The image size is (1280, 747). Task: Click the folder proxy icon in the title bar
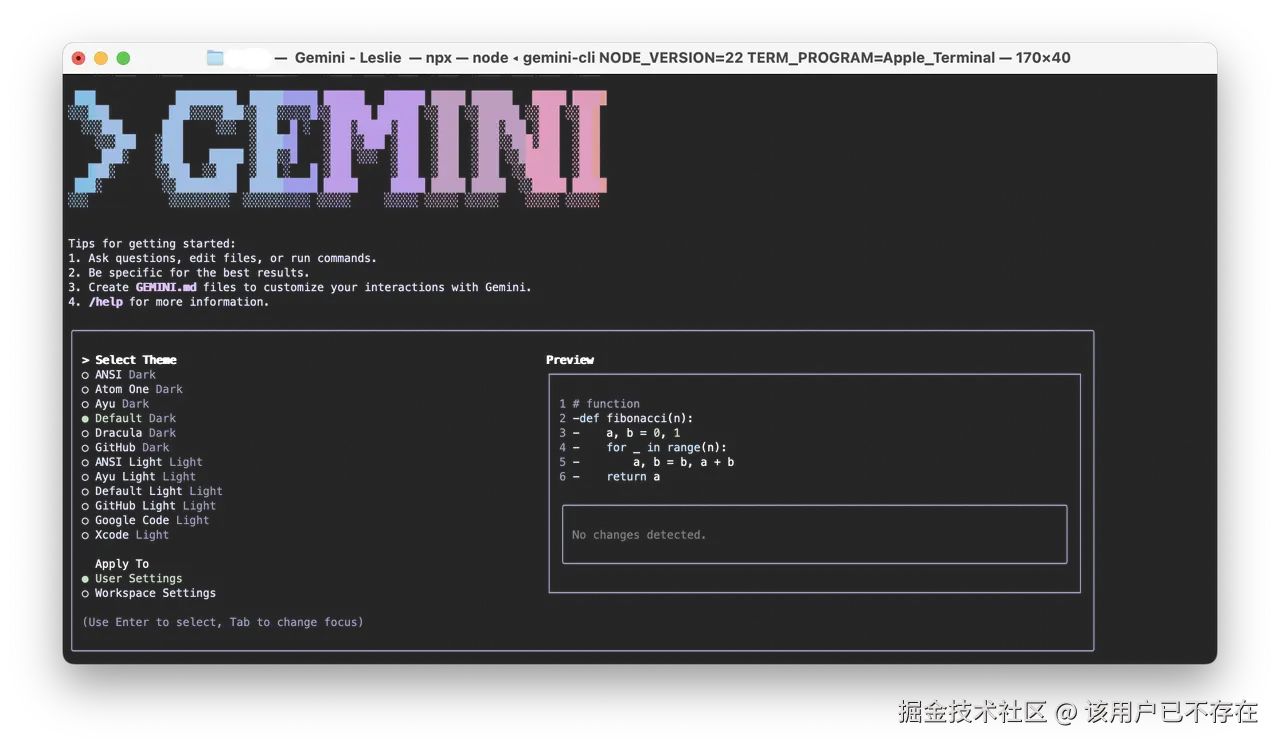[215, 58]
